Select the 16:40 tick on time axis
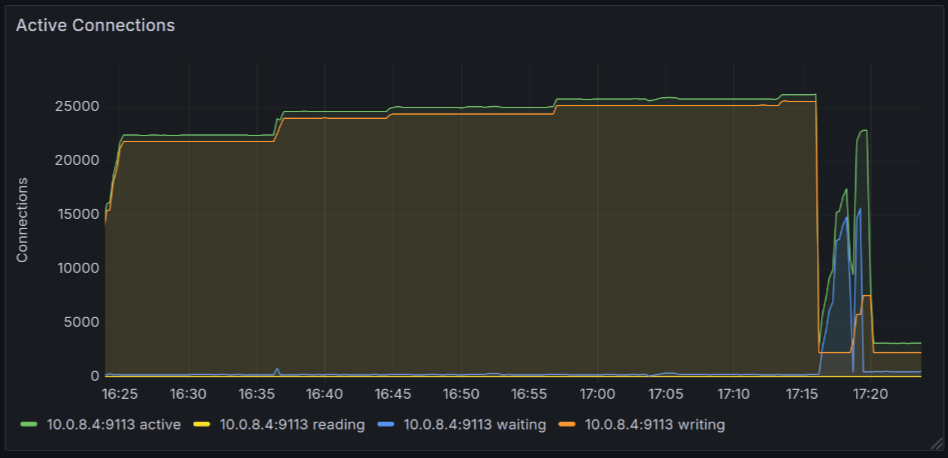This screenshot has height=458, width=948. (325, 394)
